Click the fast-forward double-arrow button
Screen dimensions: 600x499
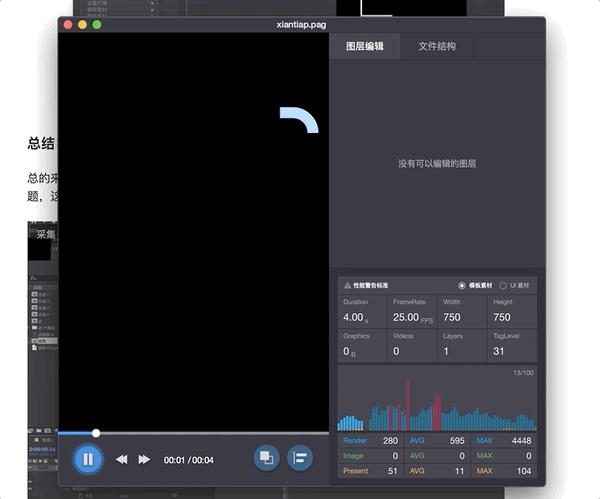pyautogui.click(x=144, y=459)
